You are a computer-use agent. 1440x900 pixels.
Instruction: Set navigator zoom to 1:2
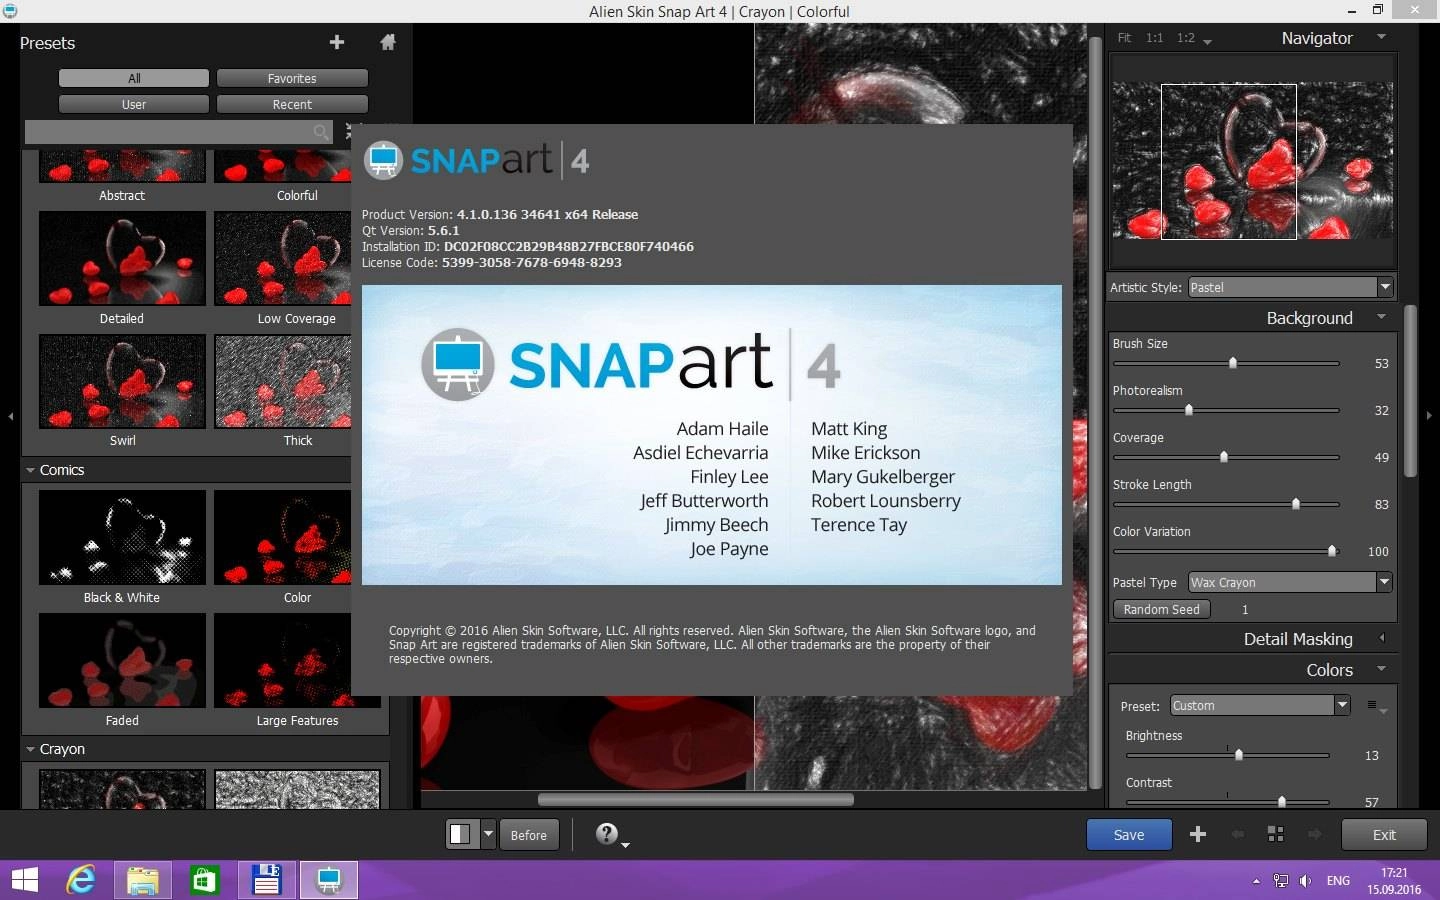(x=1185, y=38)
